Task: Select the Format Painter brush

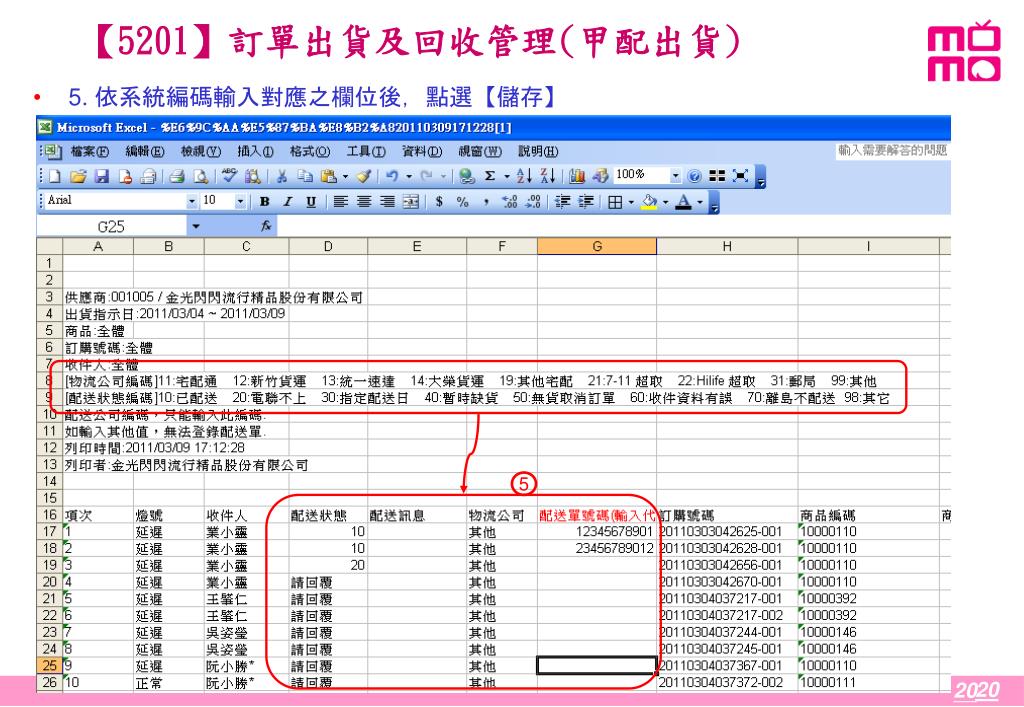Action: 364,176
